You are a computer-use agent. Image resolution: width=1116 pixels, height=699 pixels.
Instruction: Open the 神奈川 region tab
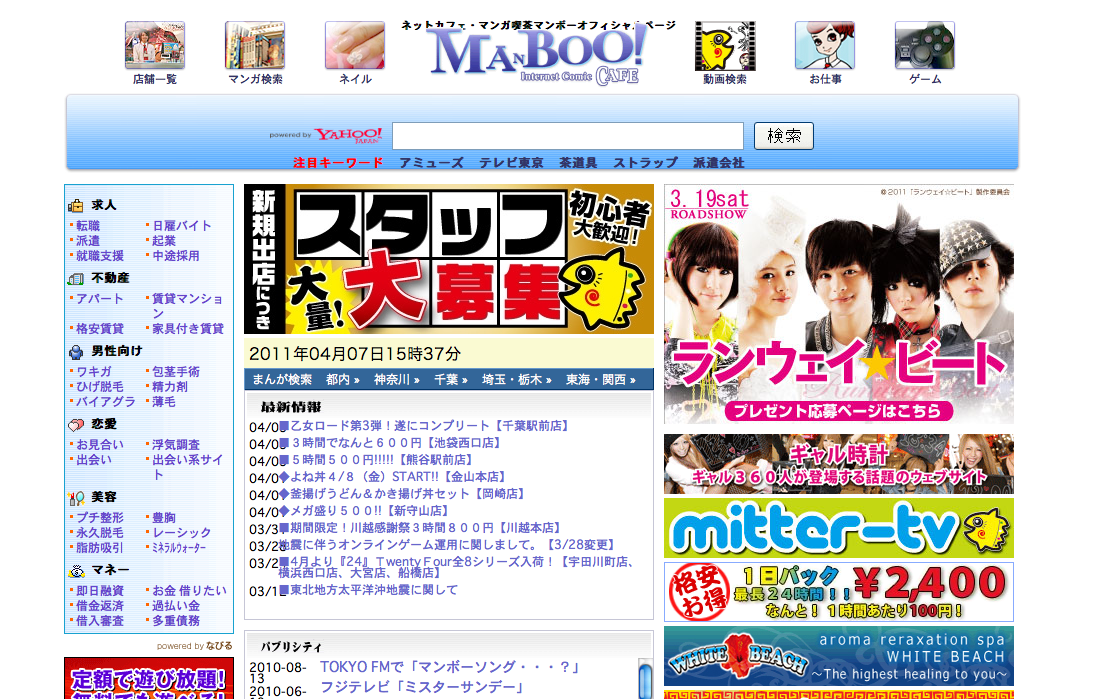(396, 379)
